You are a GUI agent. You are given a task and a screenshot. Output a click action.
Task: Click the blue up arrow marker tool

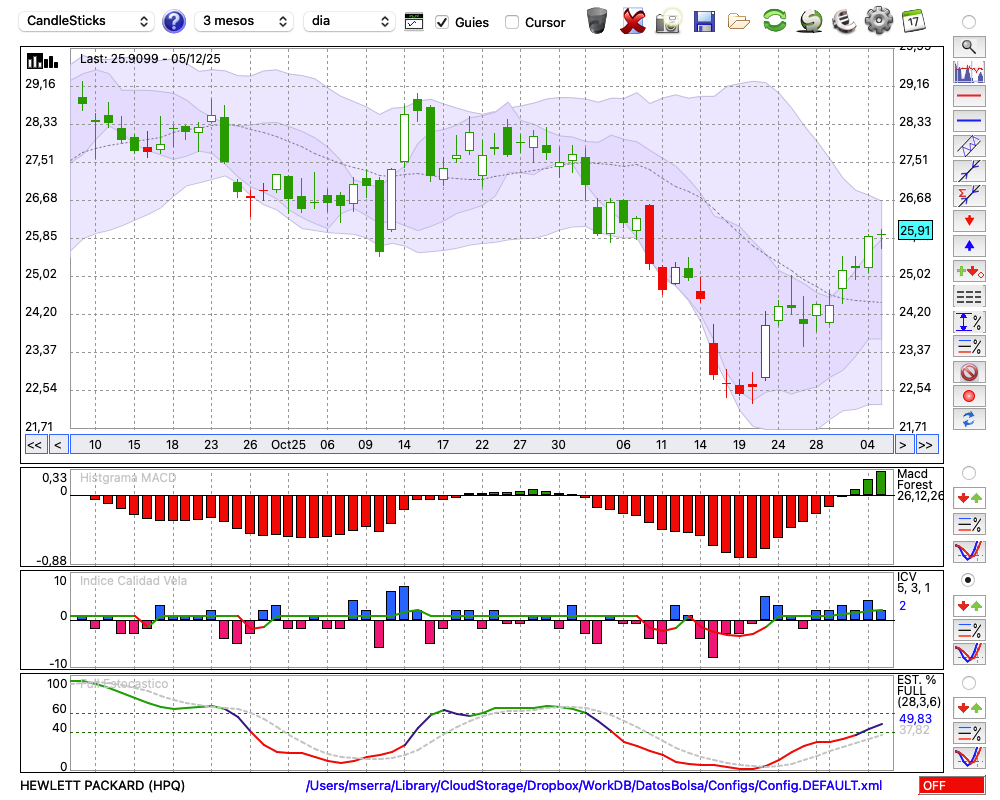point(969,246)
